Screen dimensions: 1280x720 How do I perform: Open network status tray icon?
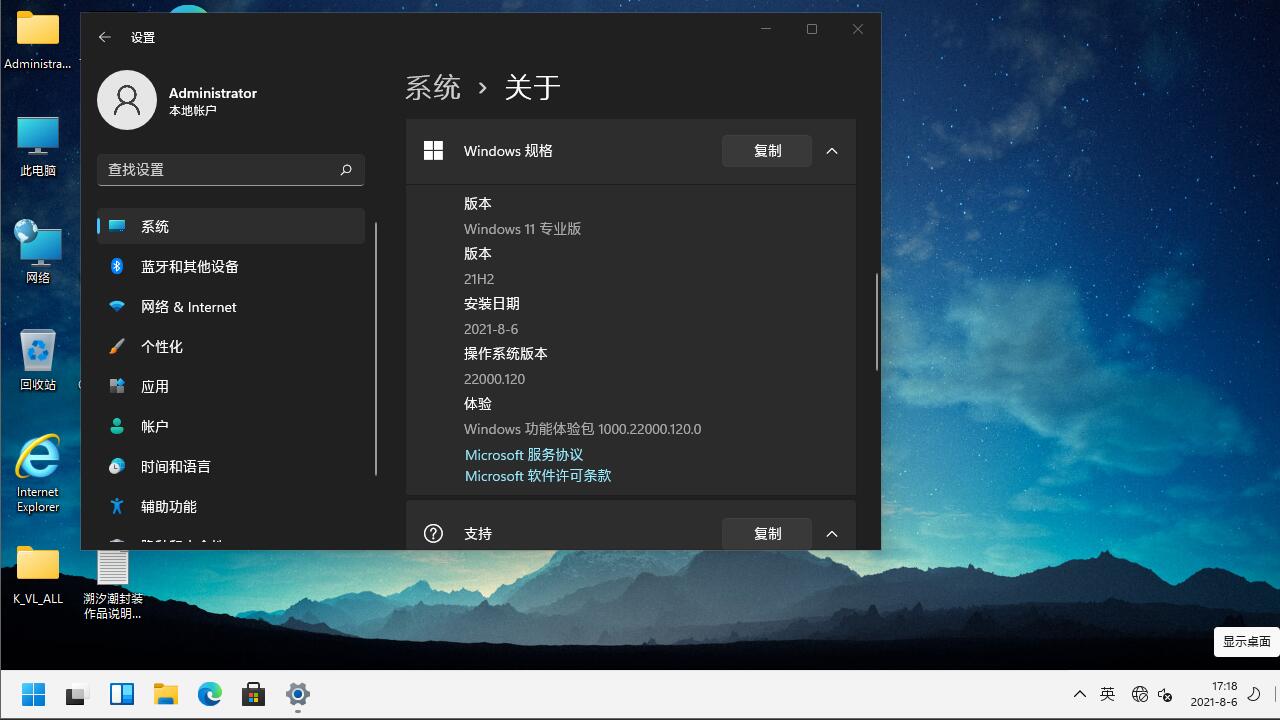click(1139, 694)
